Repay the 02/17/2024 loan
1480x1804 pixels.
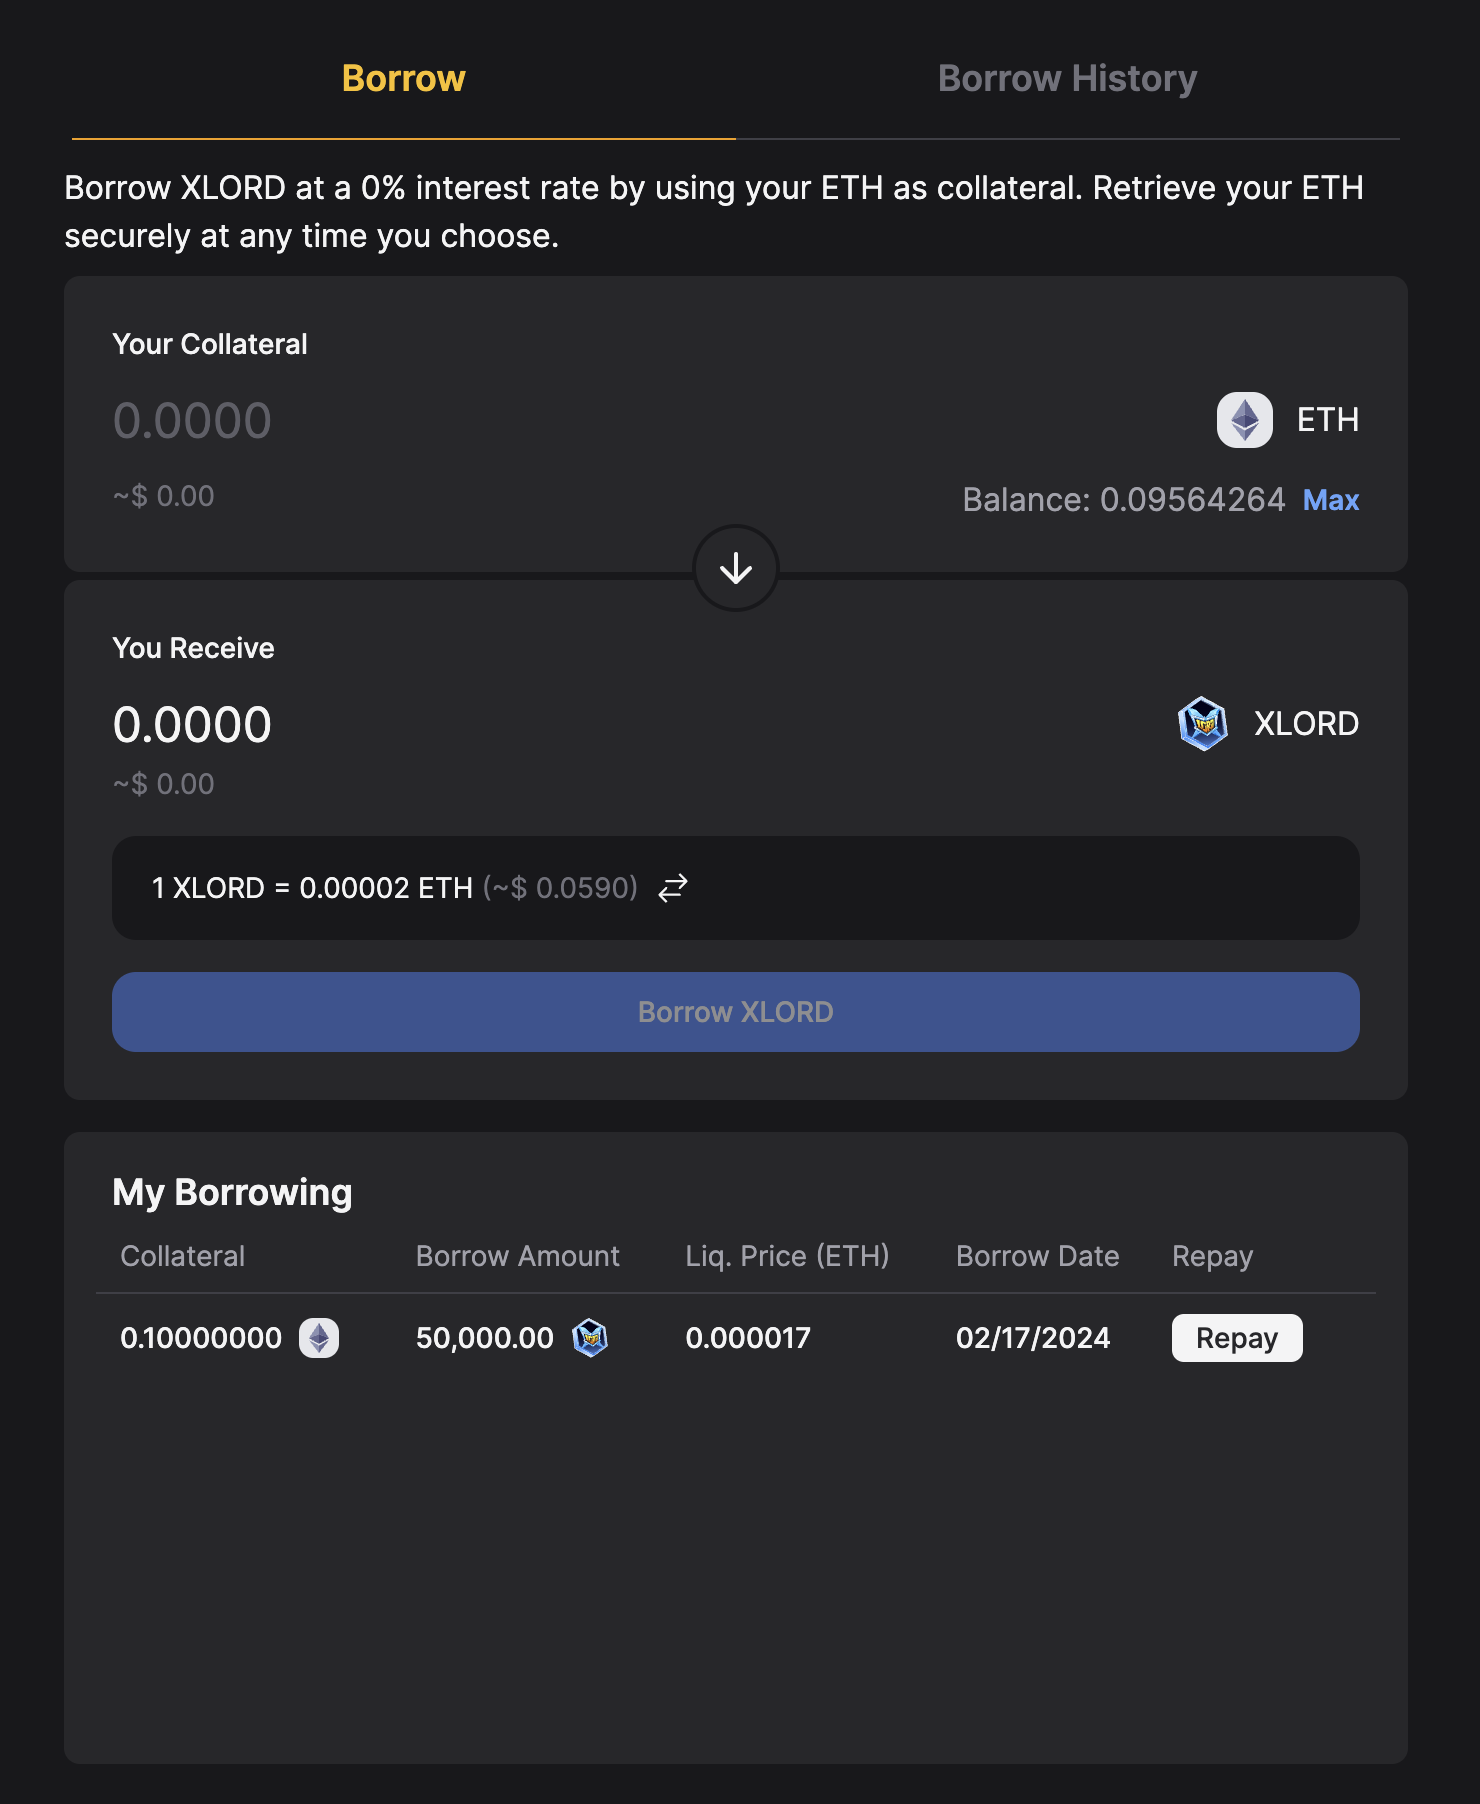point(1236,1338)
